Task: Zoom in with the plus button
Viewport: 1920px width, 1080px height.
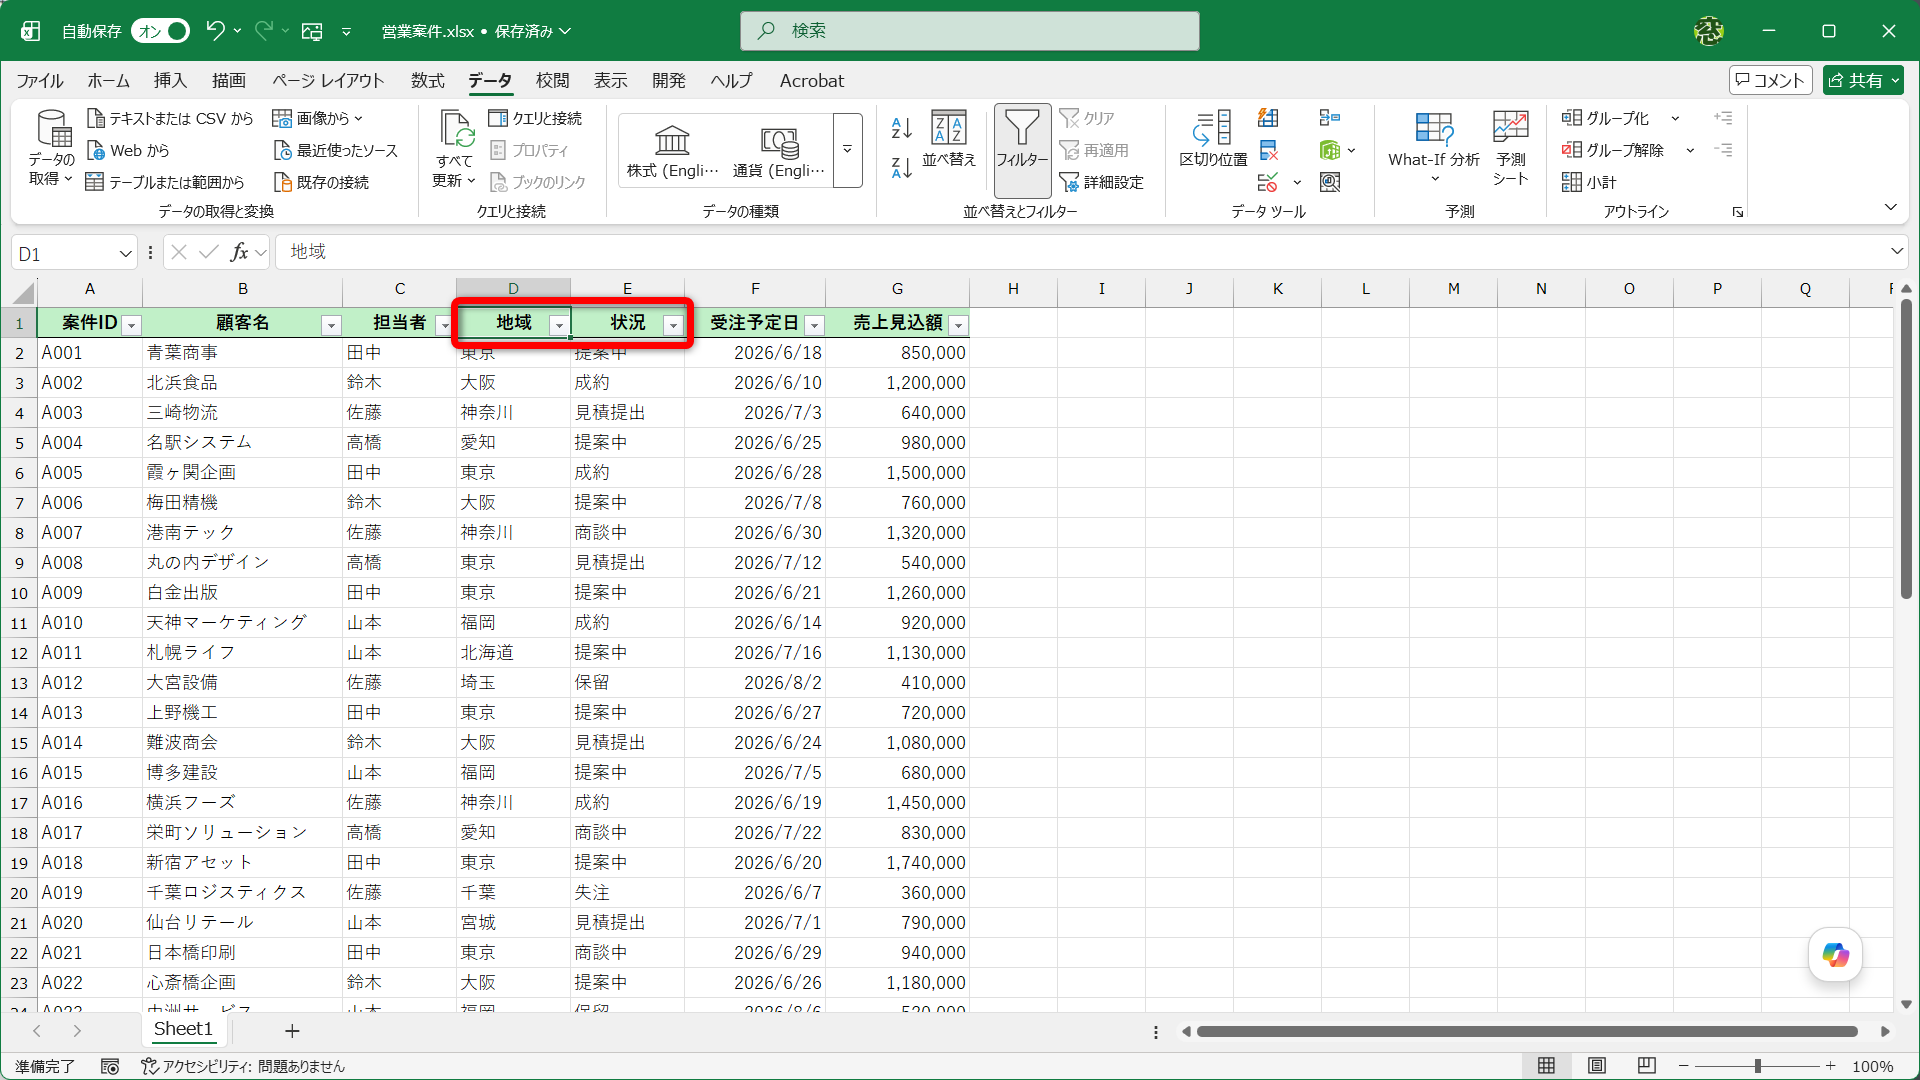Action: pos(1830,1066)
